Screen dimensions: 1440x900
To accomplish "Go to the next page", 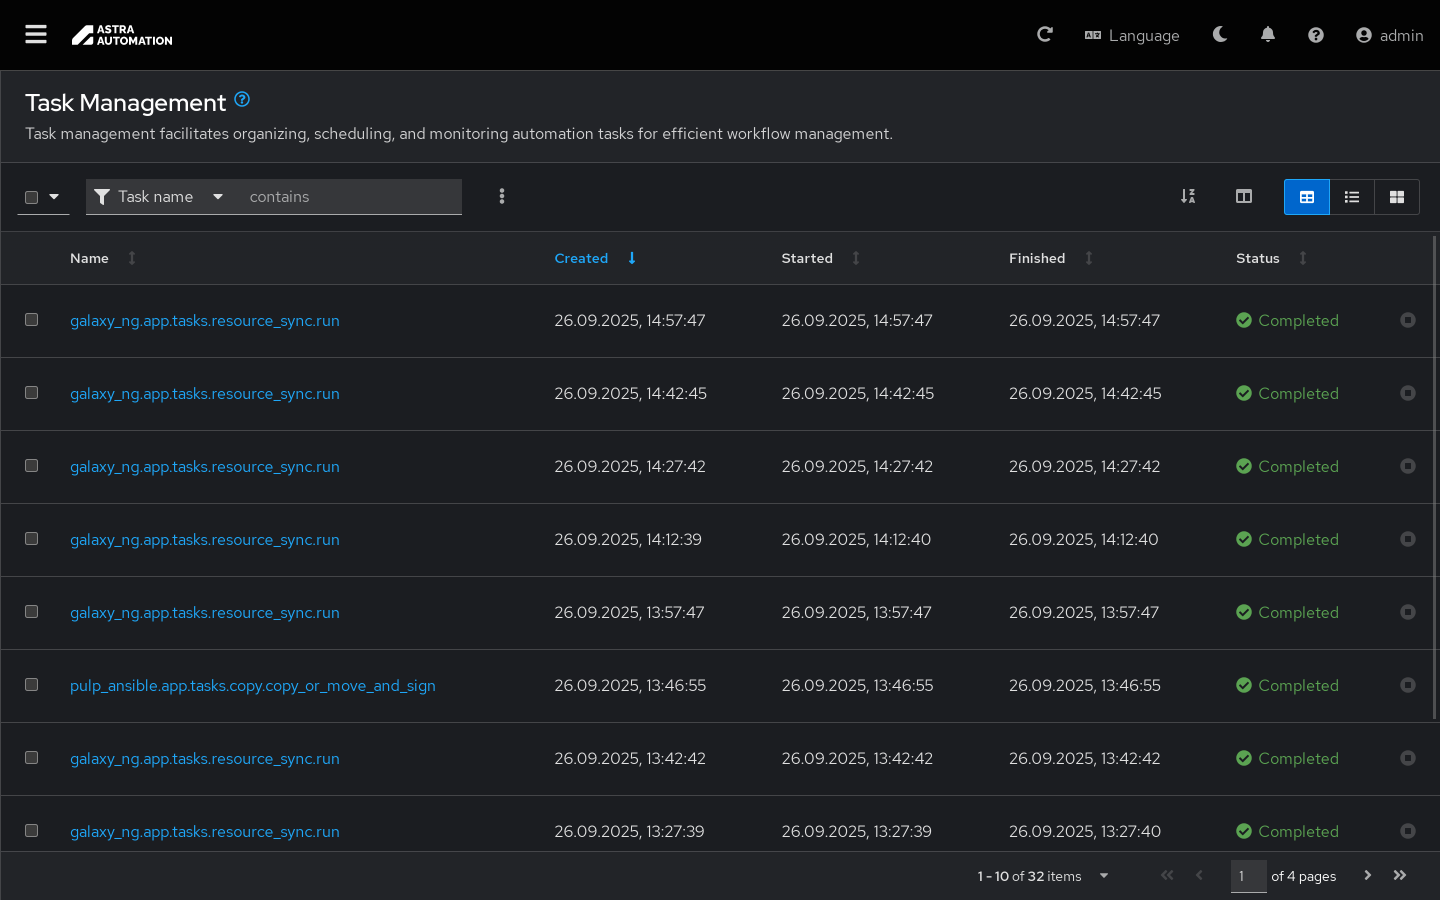I will 1367,876.
